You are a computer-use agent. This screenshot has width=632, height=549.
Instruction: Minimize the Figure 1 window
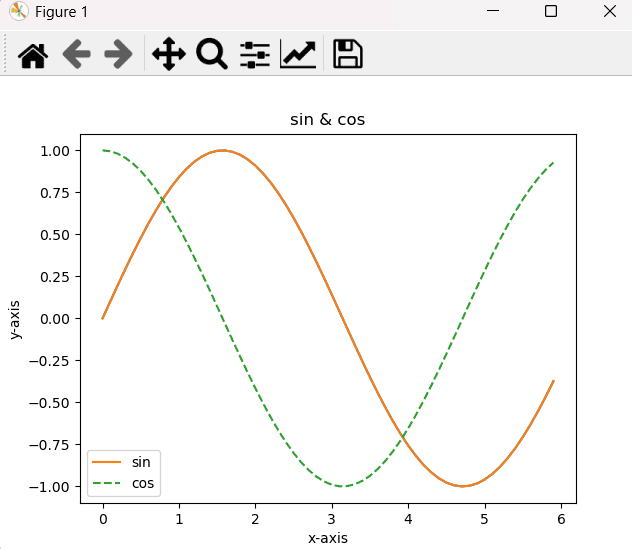click(x=492, y=12)
